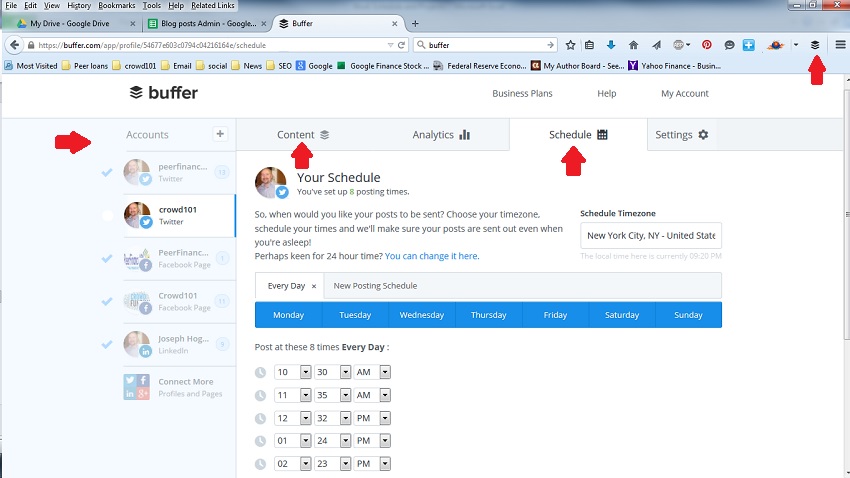Select the crowd101 Twitter account

pos(179,215)
